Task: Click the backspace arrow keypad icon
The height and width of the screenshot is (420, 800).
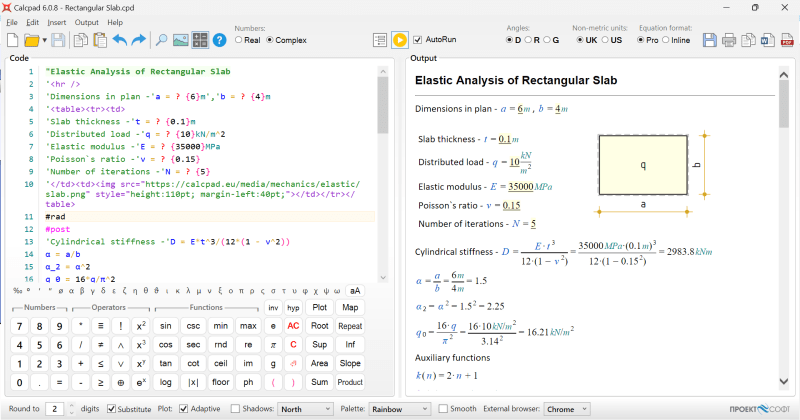Action: click(293, 363)
